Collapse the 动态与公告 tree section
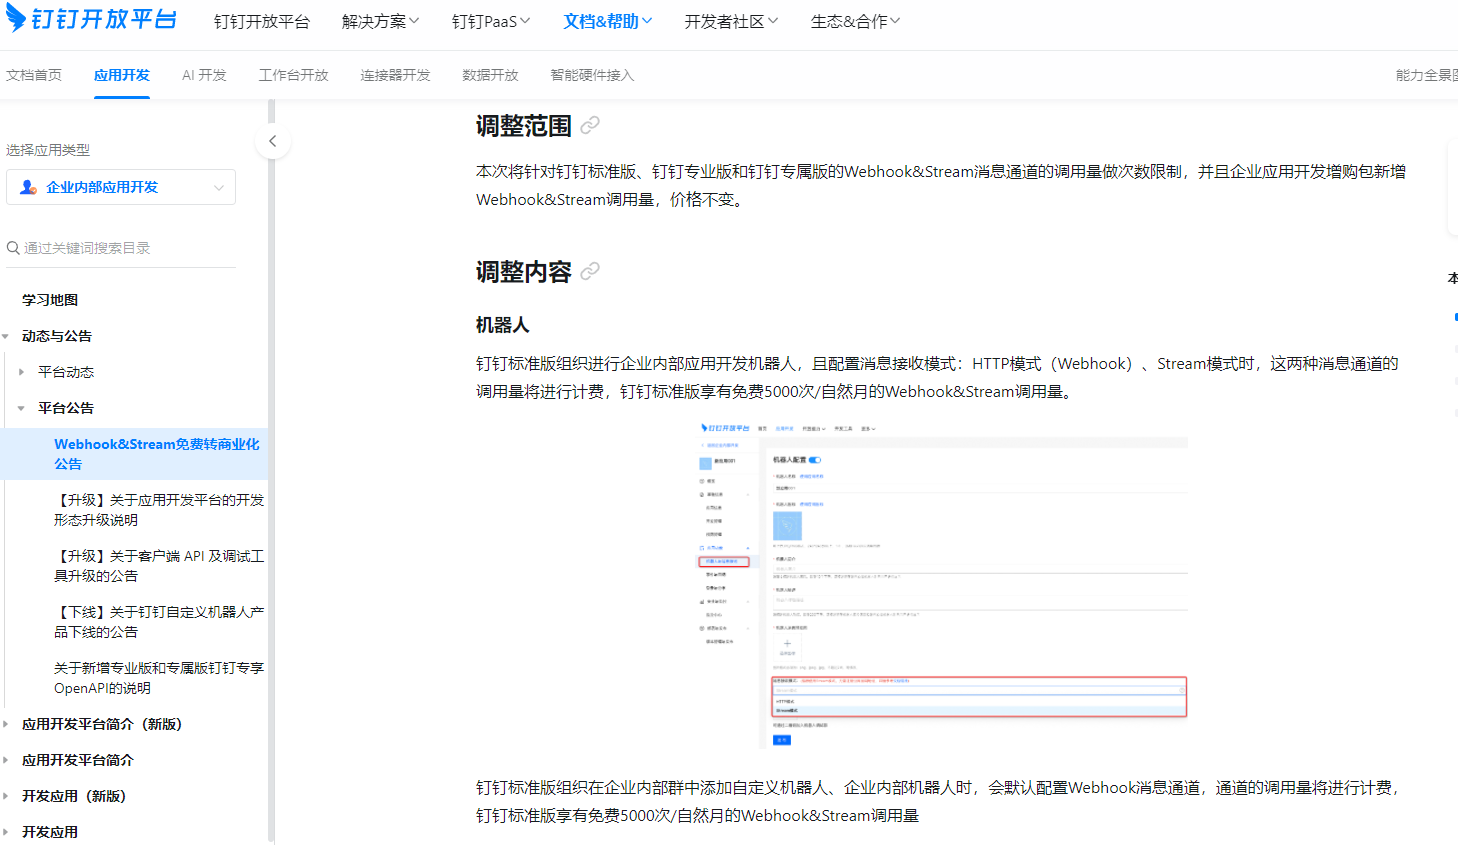 click(6, 336)
